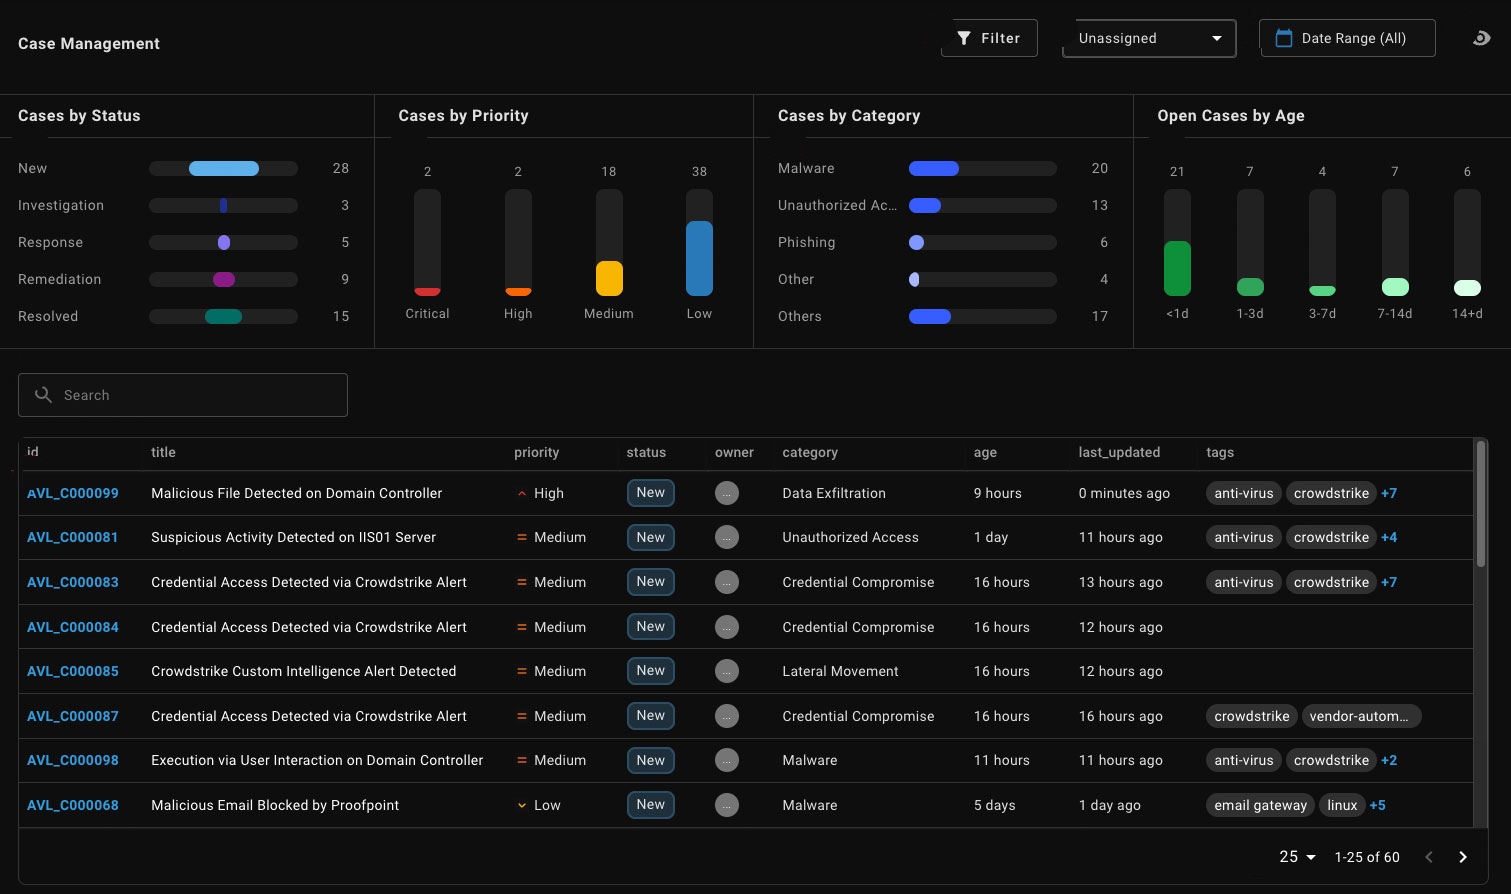The height and width of the screenshot is (894, 1511).
Task: Sort table by last_updated column header
Action: (1119, 452)
